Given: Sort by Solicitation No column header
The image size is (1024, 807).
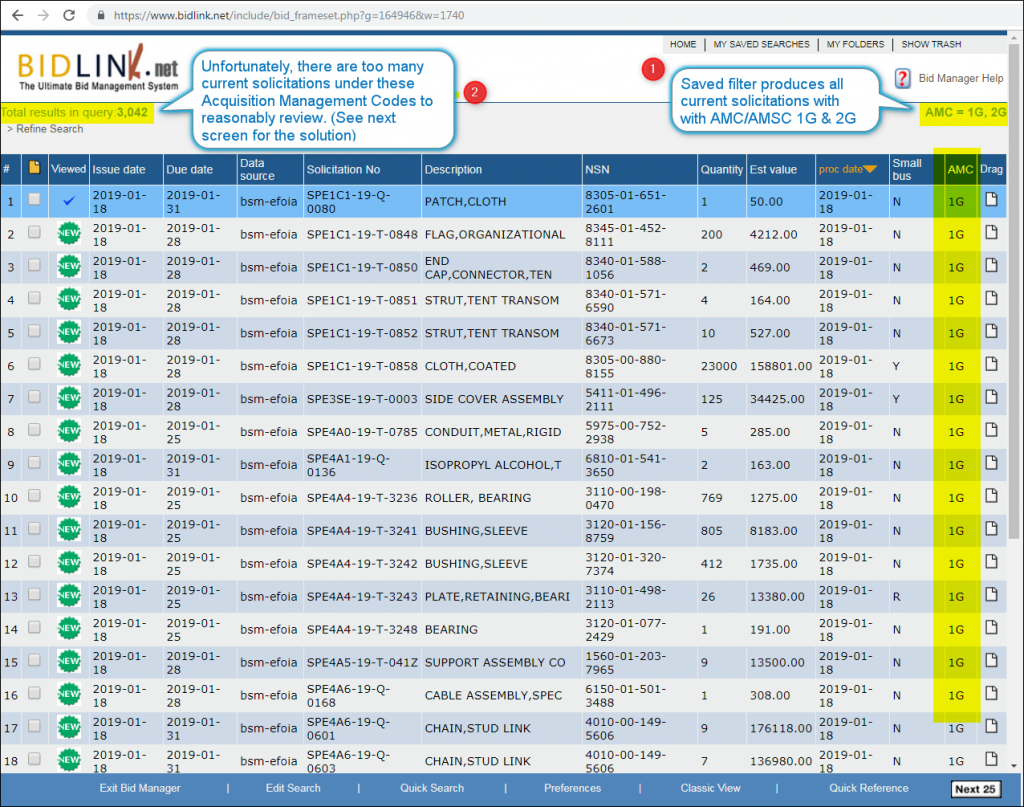Looking at the screenshot, I should [x=344, y=170].
